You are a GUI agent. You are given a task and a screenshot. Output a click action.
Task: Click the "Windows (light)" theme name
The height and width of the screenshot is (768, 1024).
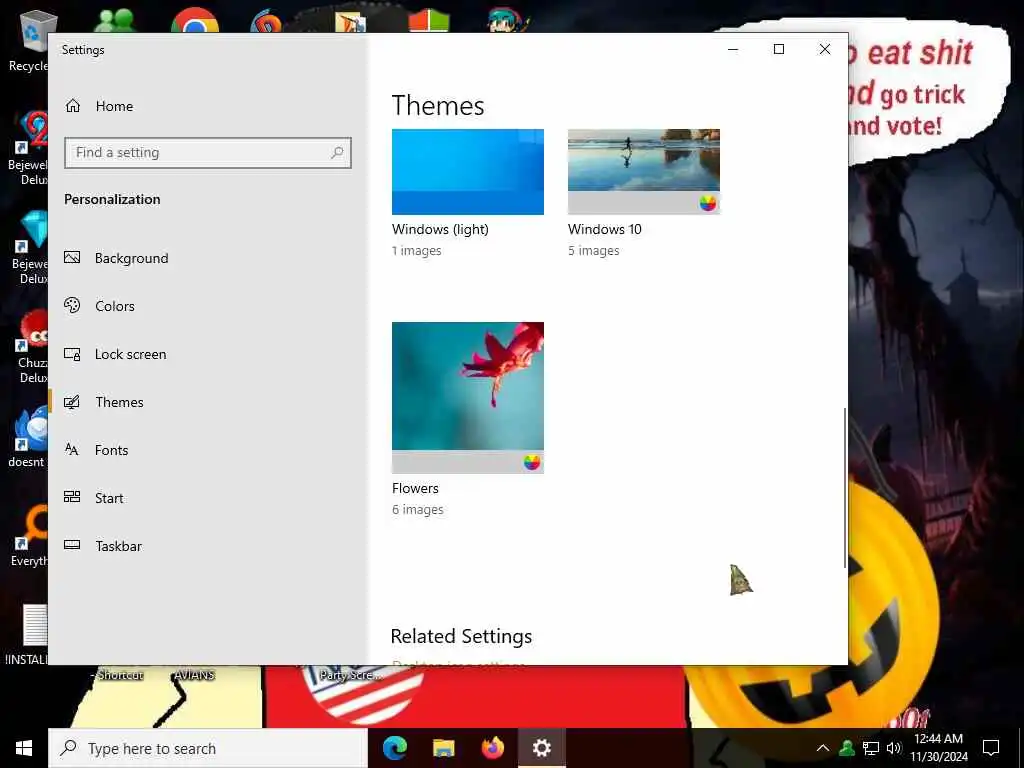(440, 229)
